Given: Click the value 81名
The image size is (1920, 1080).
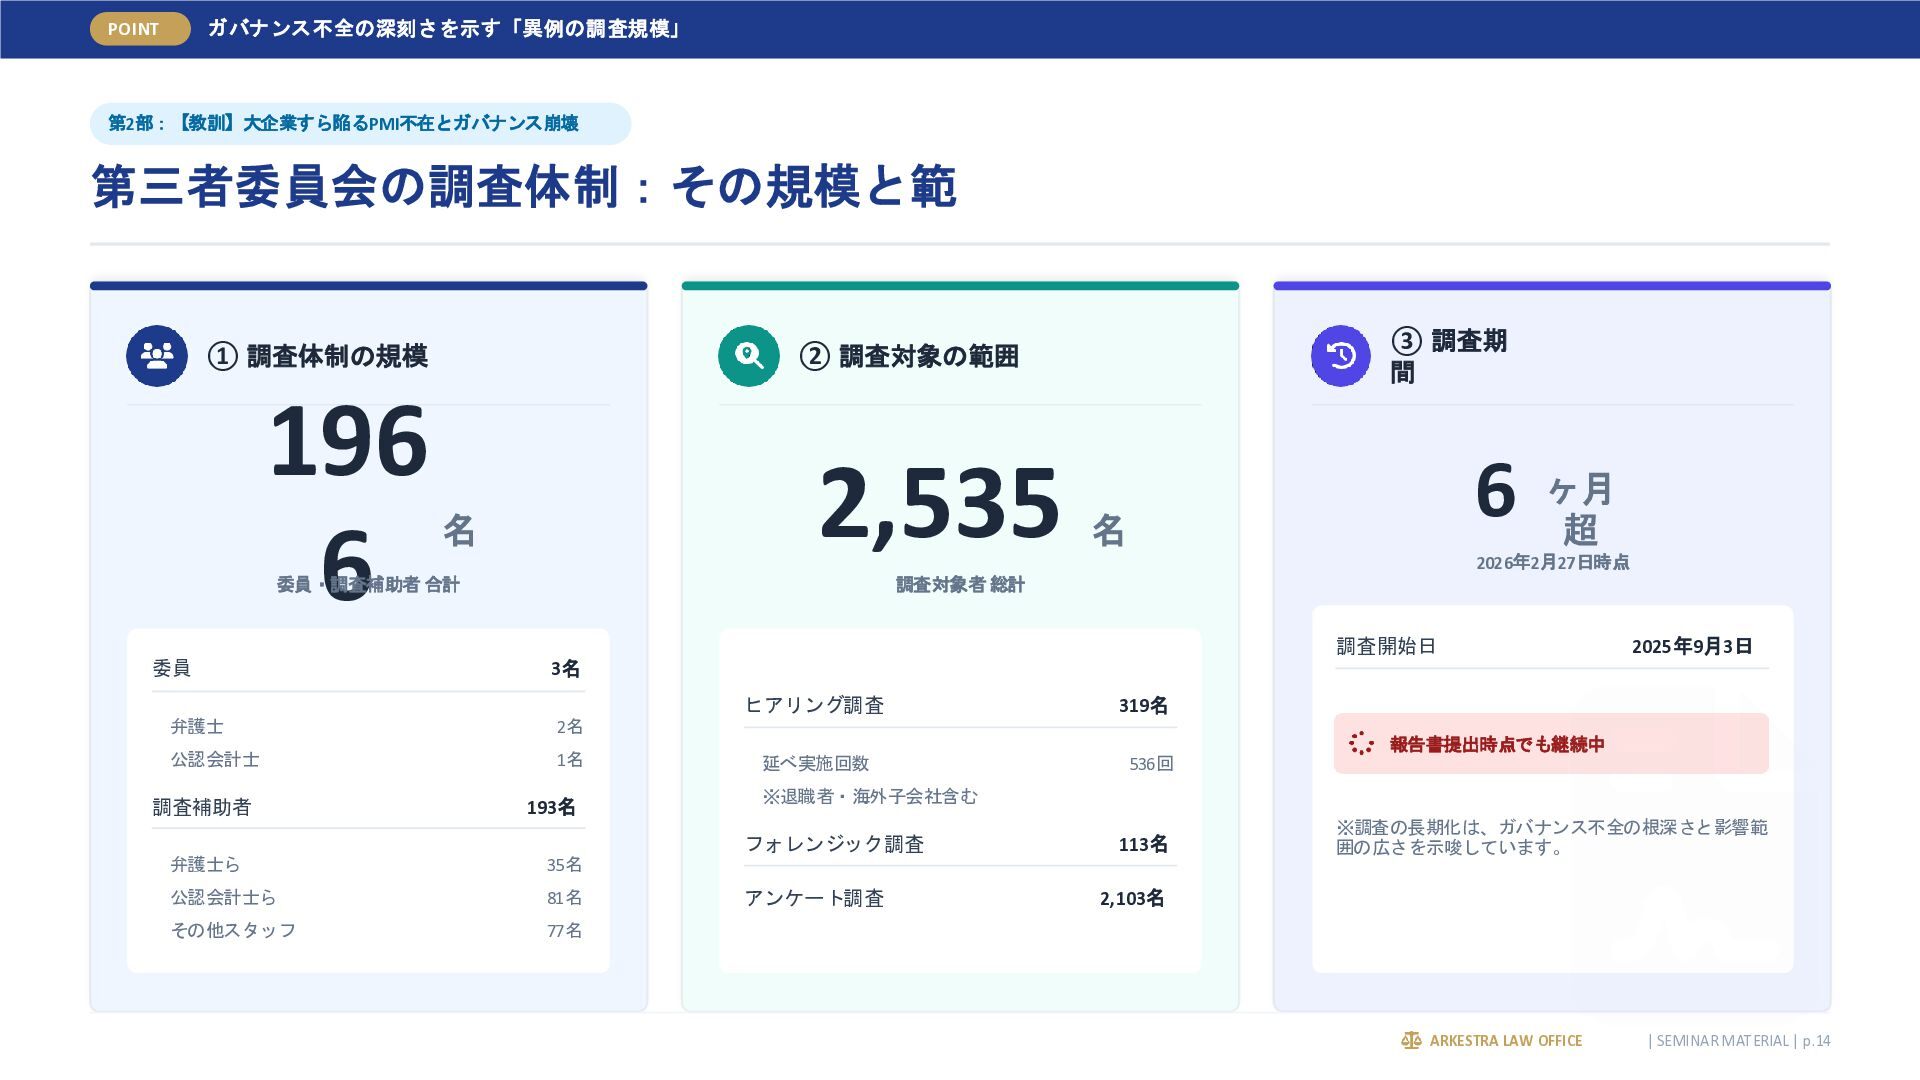Looking at the screenshot, I should tap(564, 898).
